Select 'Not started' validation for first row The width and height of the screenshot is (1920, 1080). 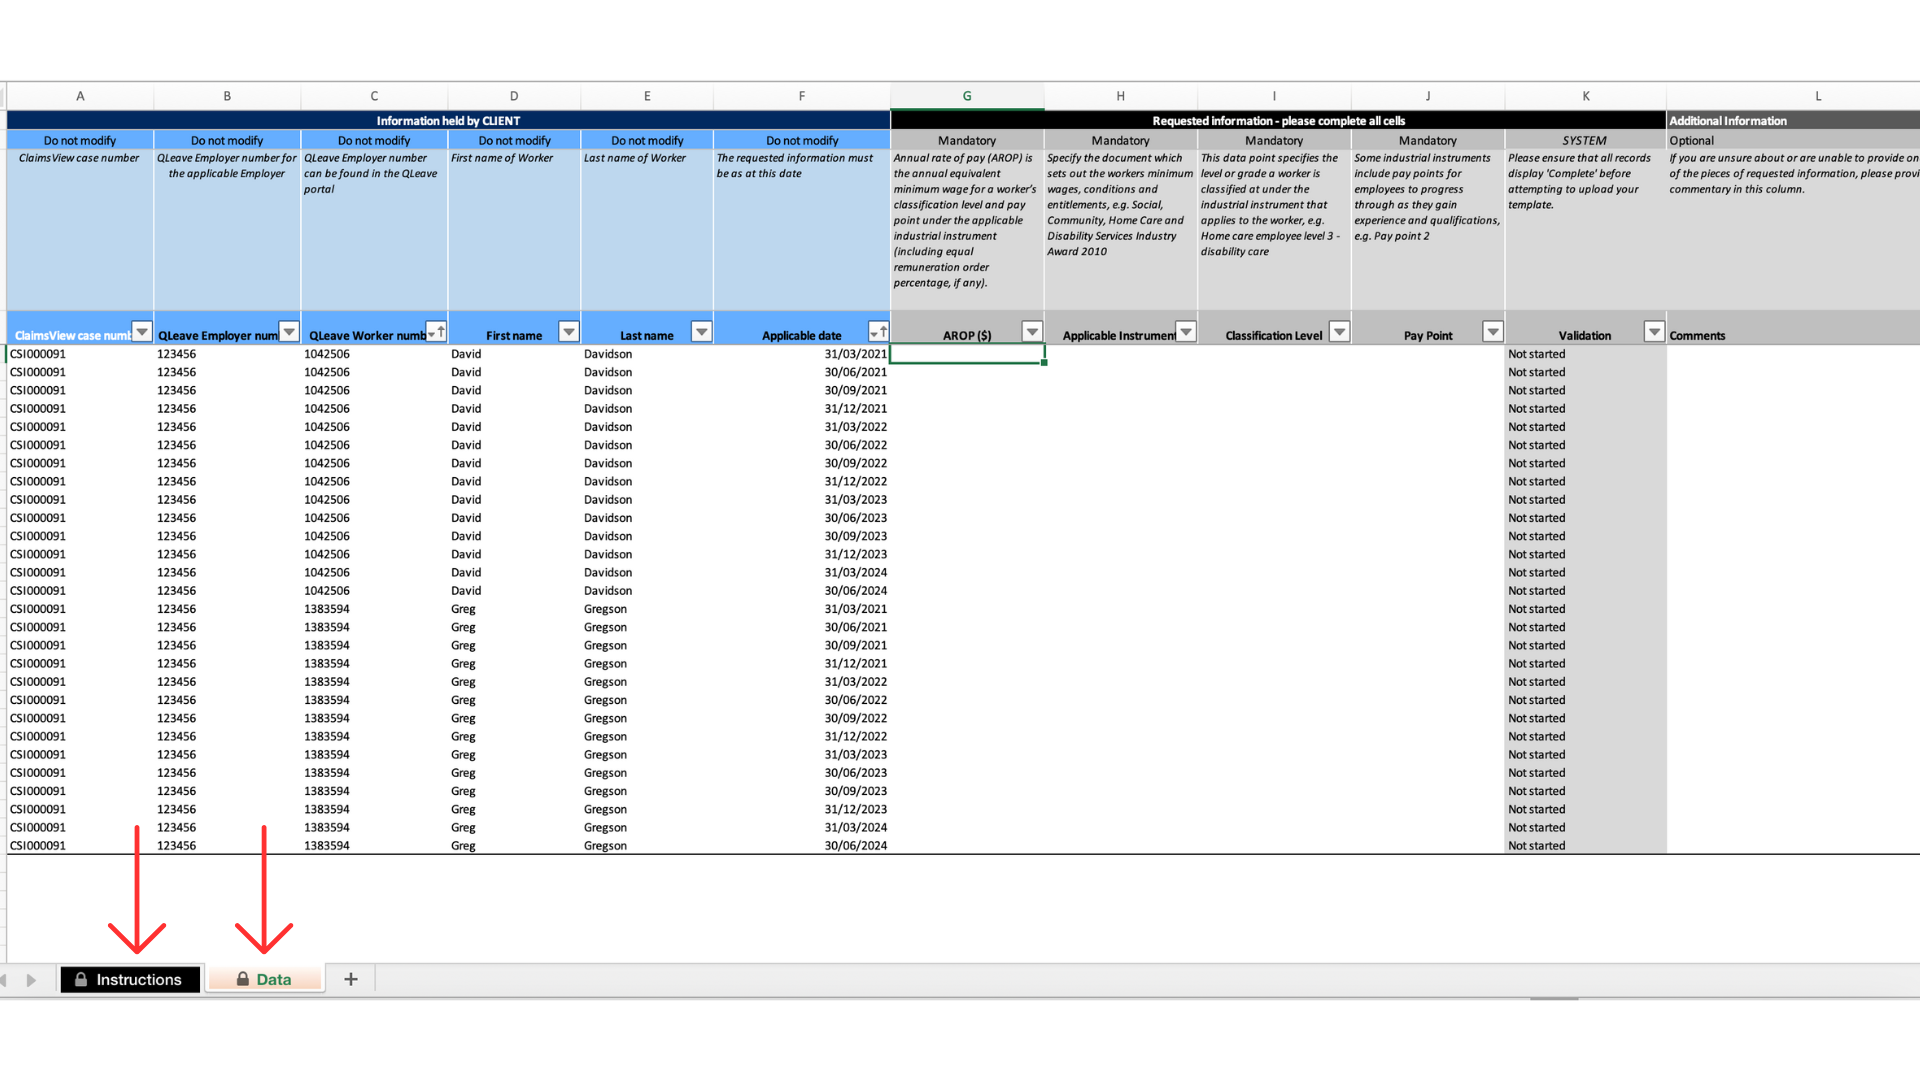[1585, 354]
